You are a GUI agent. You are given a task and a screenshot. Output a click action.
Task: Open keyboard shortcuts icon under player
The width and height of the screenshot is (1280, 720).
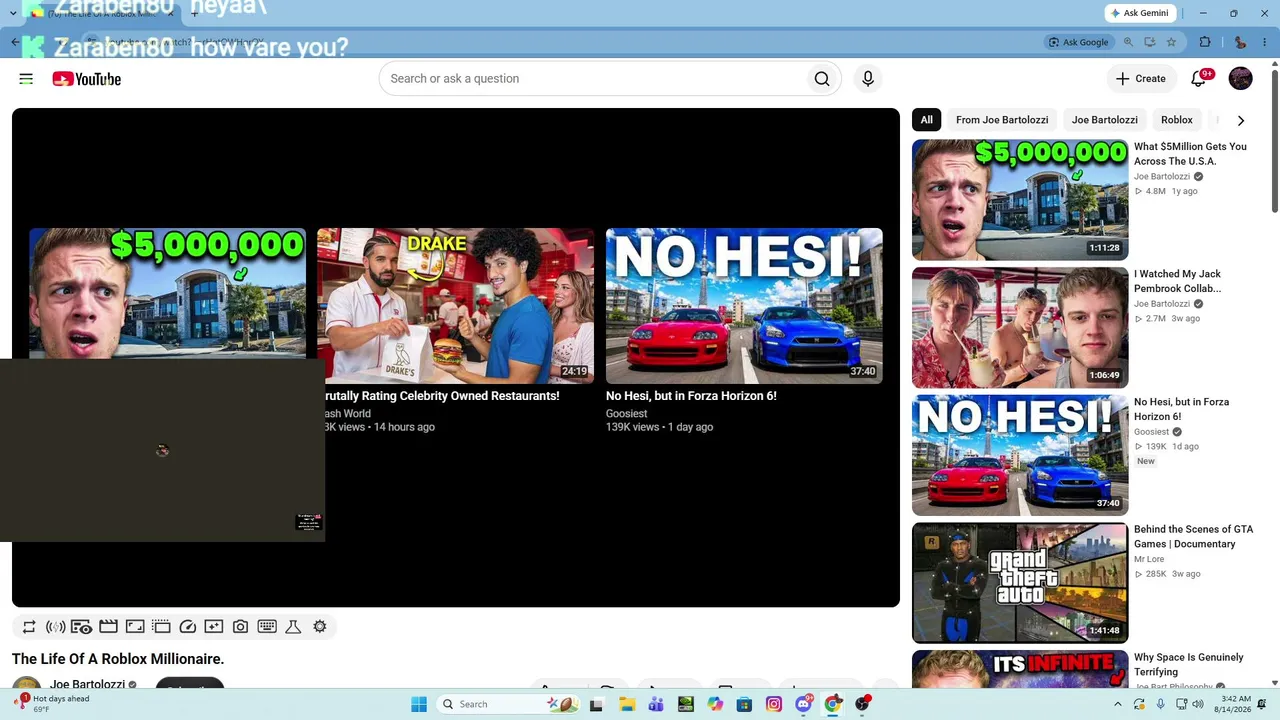tap(267, 627)
